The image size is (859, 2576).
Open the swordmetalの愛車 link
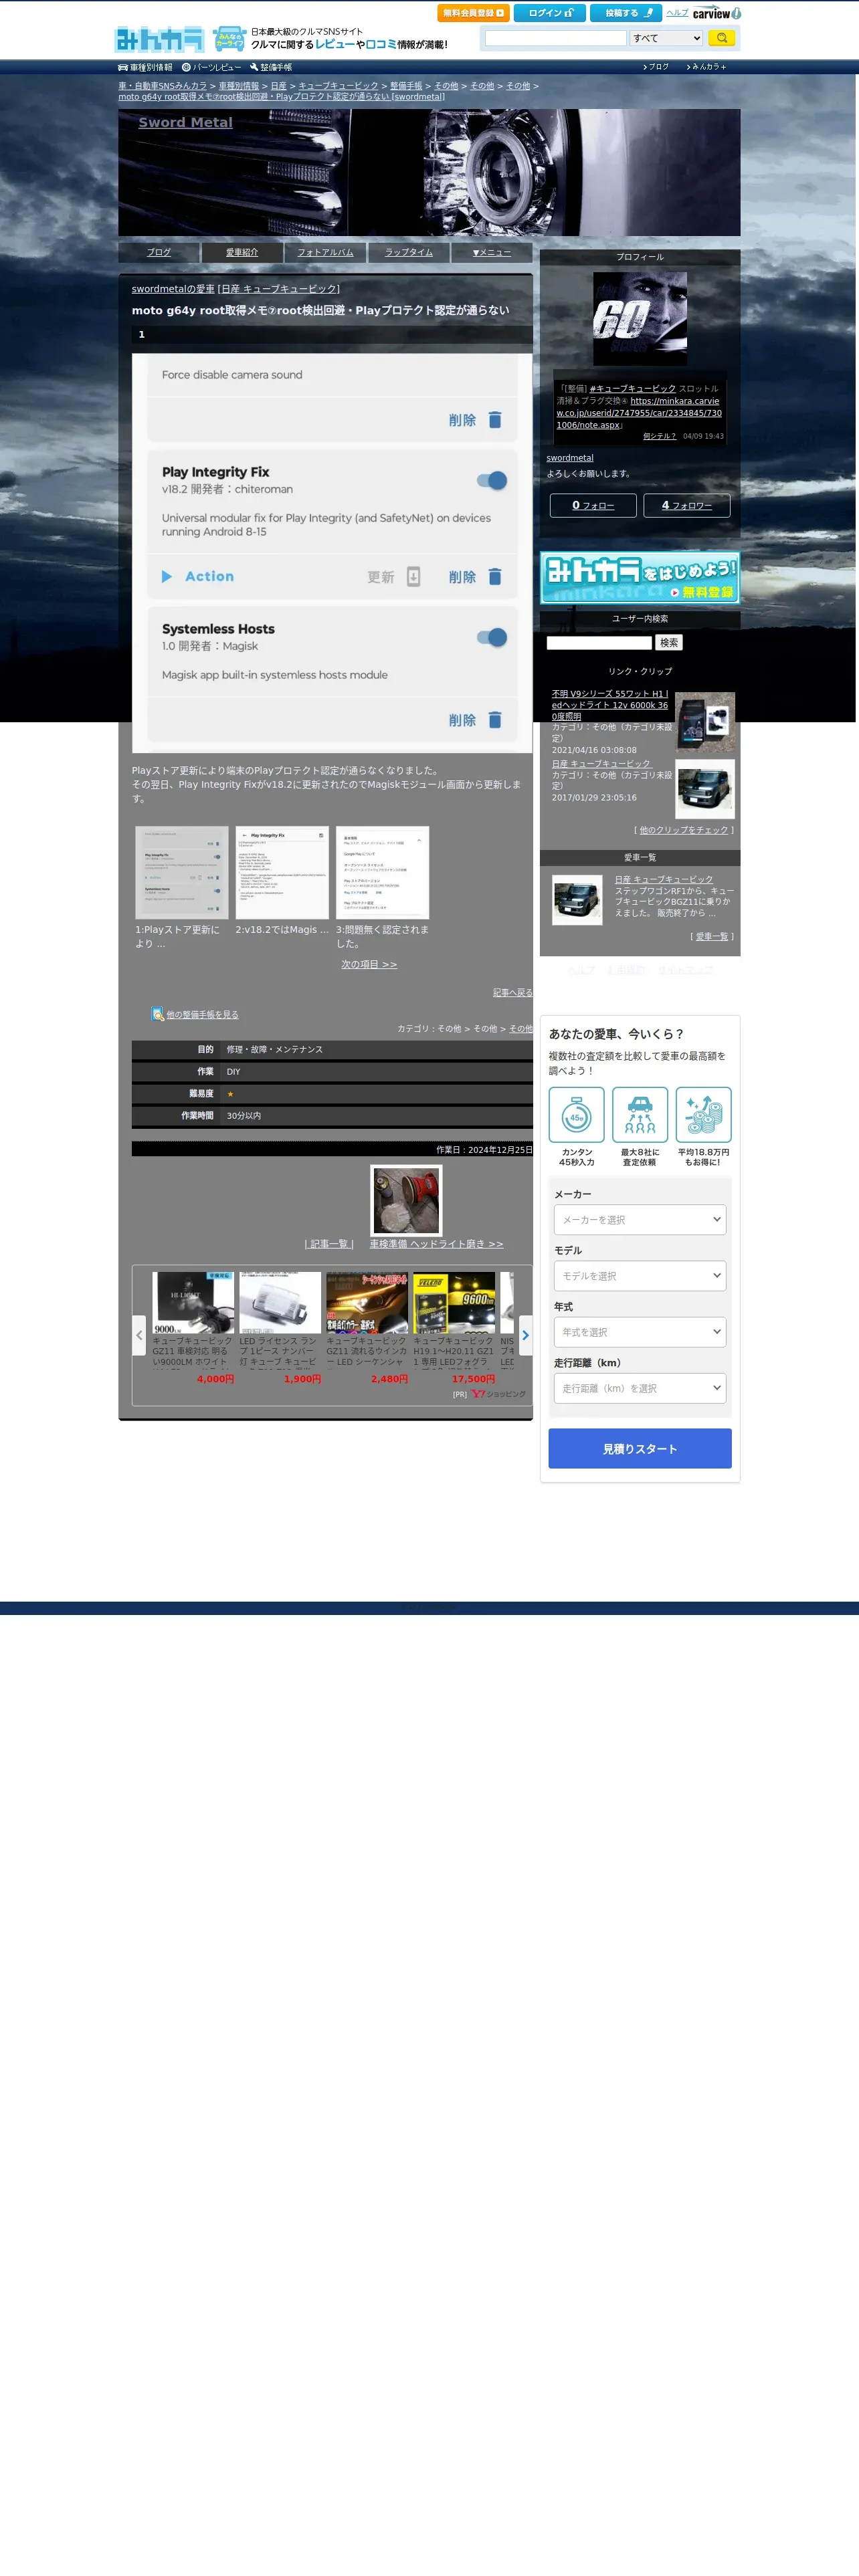pos(173,289)
